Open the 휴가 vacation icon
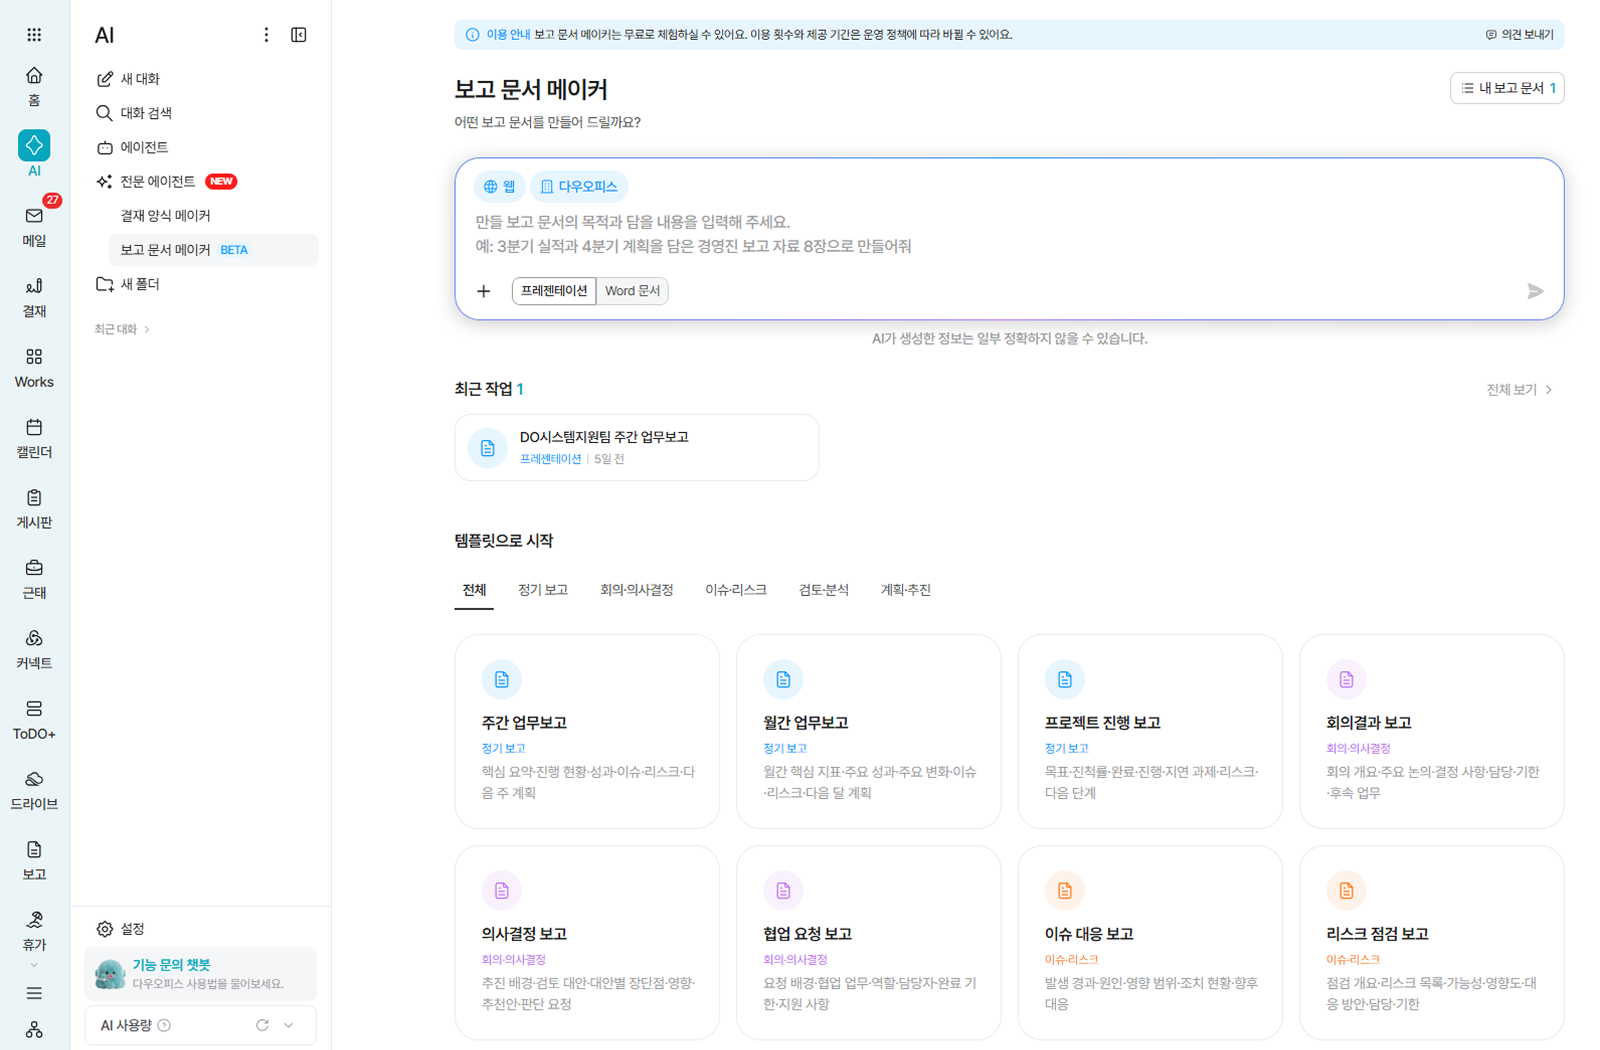Screen dimensions: 1600x1050 34,930
